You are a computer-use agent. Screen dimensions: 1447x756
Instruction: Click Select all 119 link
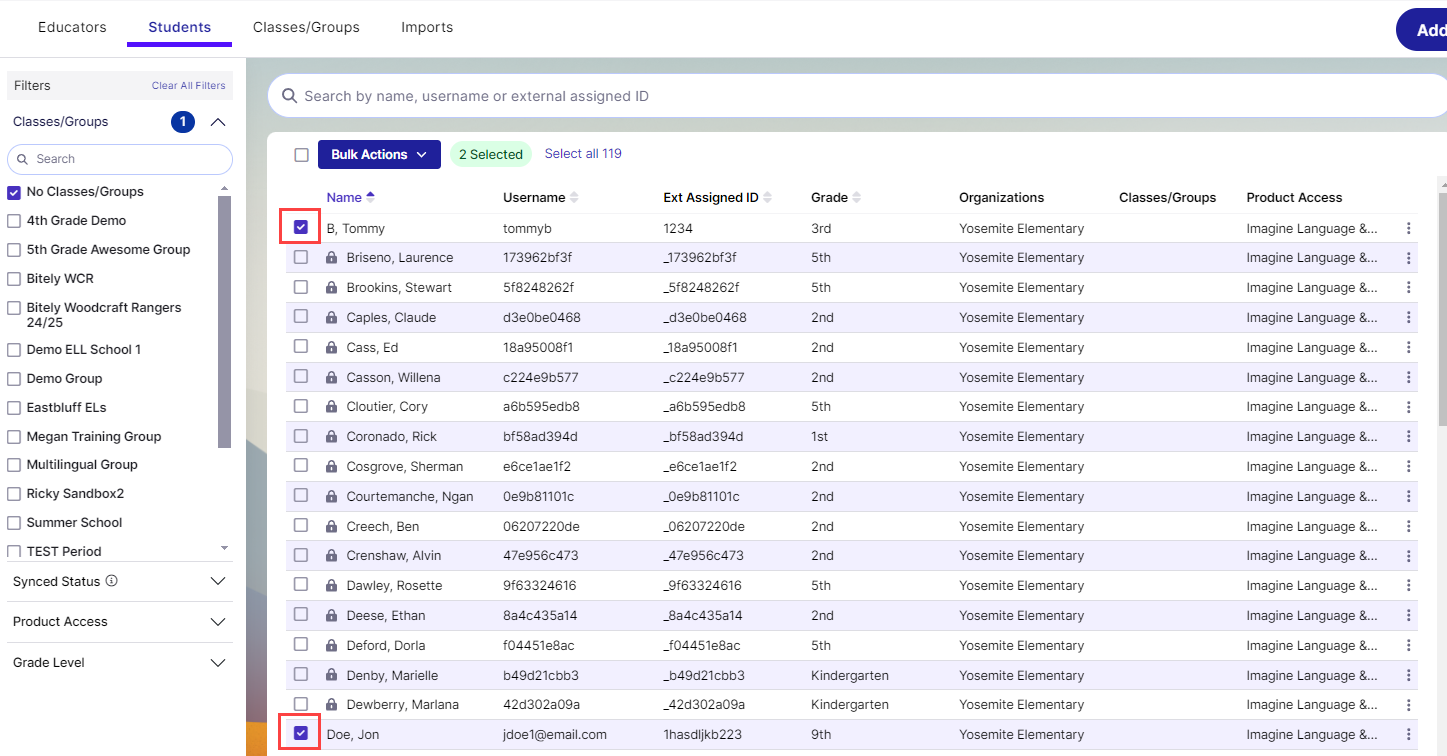pos(583,154)
